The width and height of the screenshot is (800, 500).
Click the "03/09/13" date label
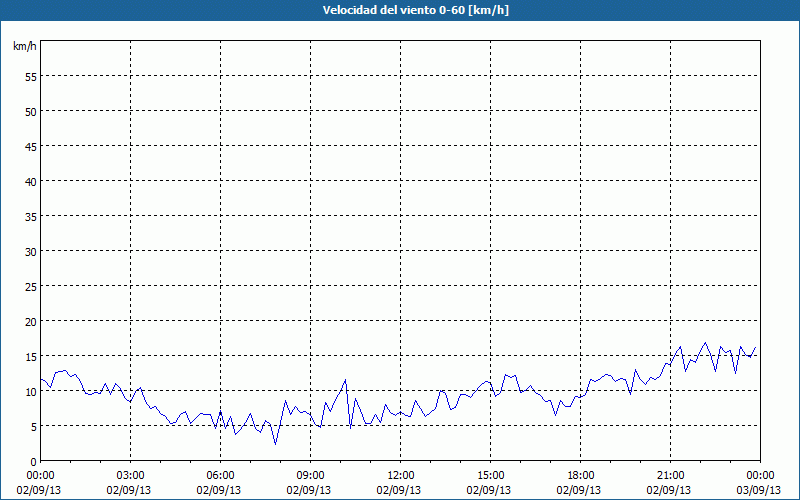(x=759, y=490)
